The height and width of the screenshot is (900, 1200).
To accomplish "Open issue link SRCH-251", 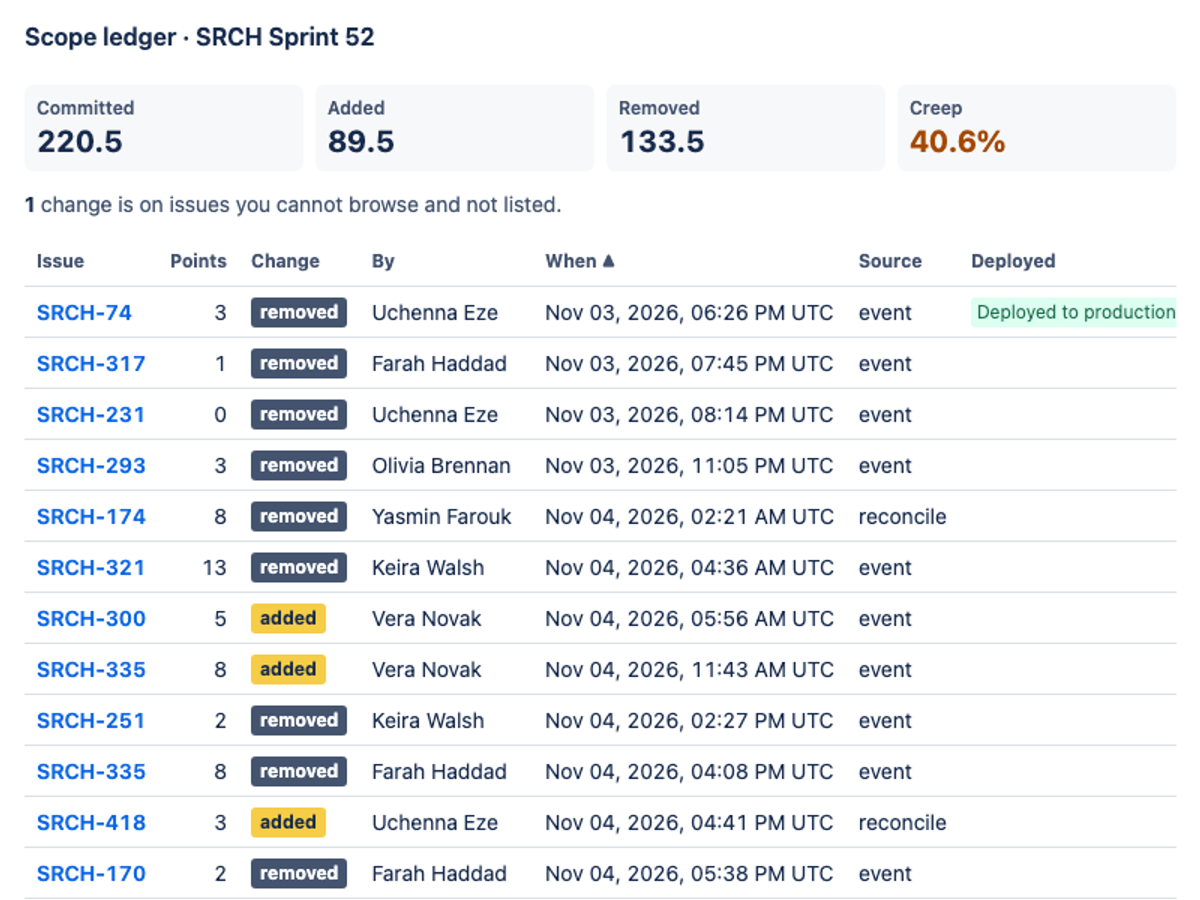I will [x=91, y=721].
